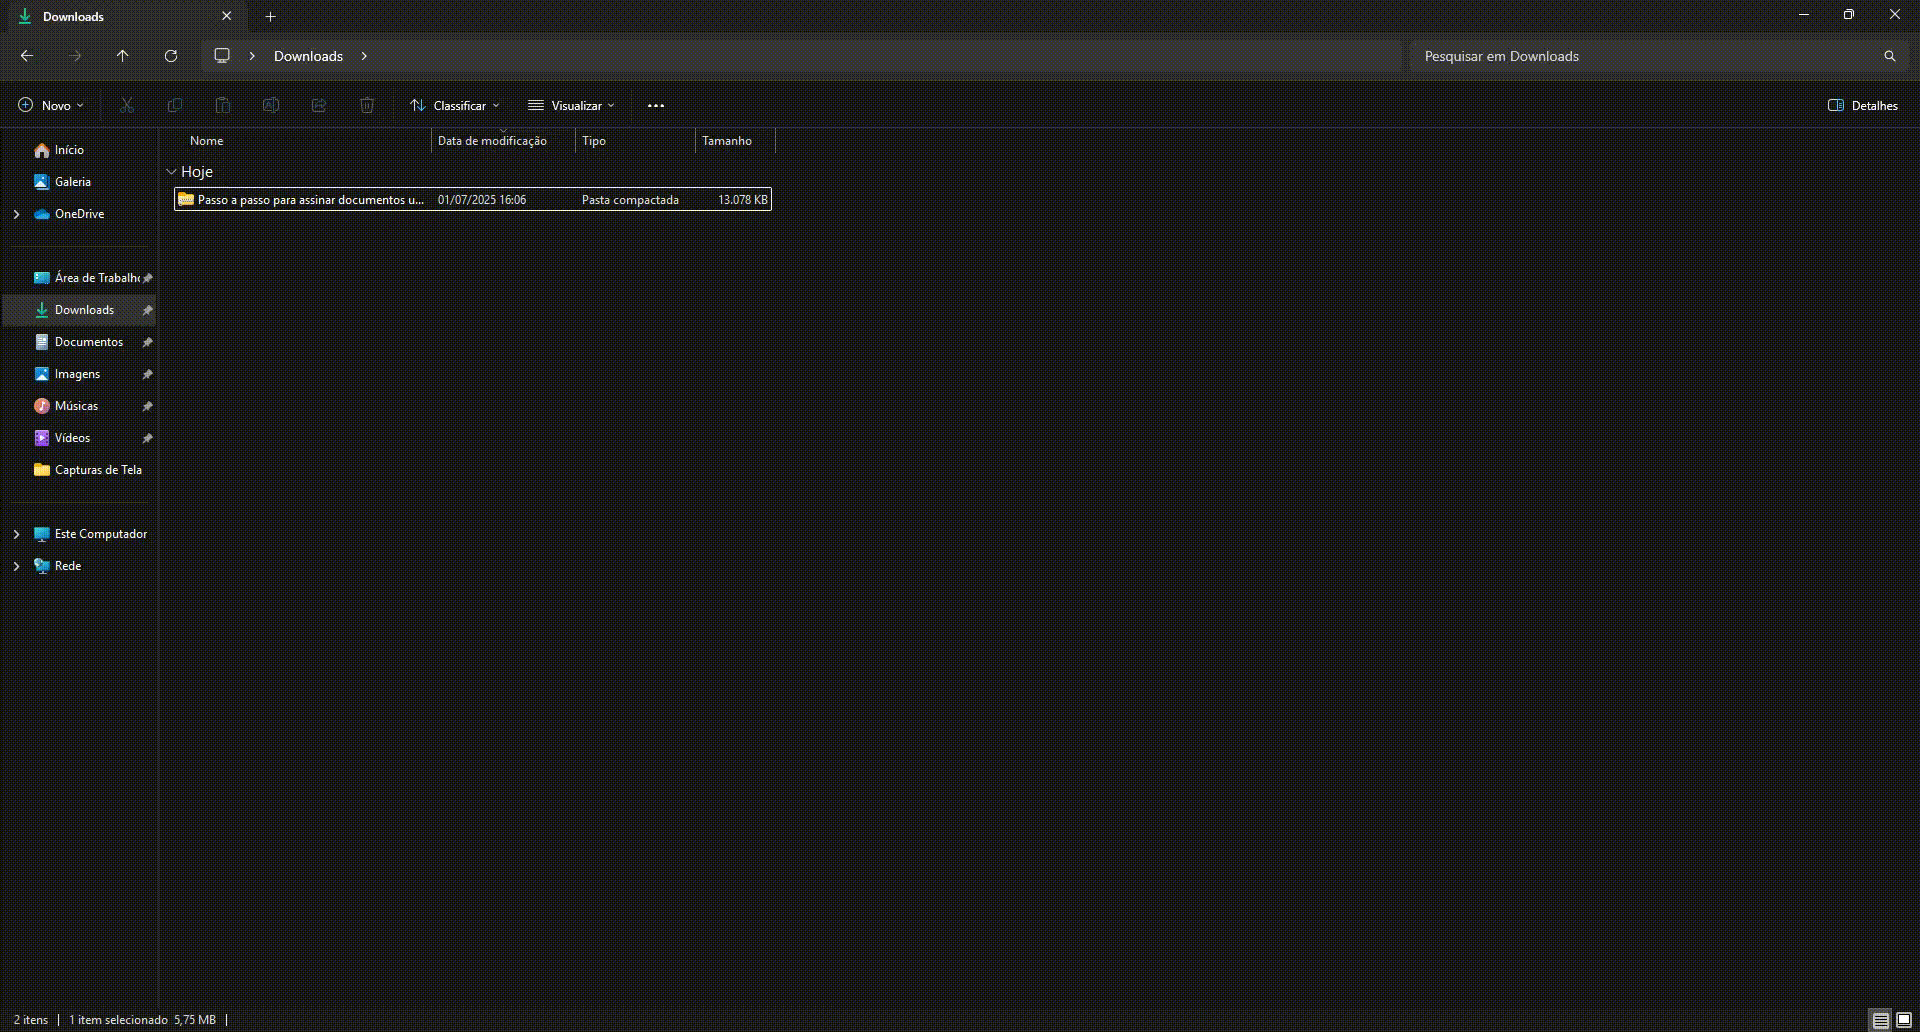Click the Delete trash icon in toolbar
This screenshot has height=1032, width=1920.
click(367, 105)
